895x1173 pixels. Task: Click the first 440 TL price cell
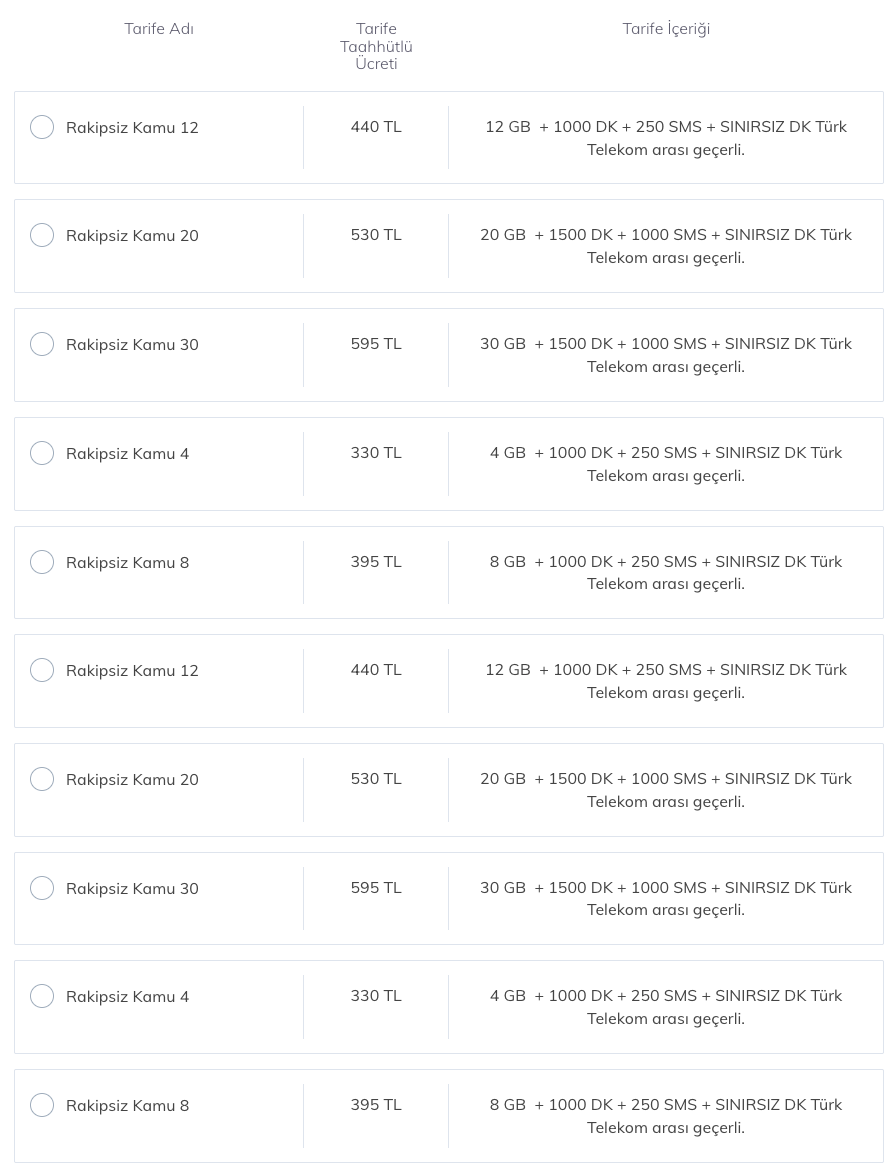pyautogui.click(x=376, y=127)
